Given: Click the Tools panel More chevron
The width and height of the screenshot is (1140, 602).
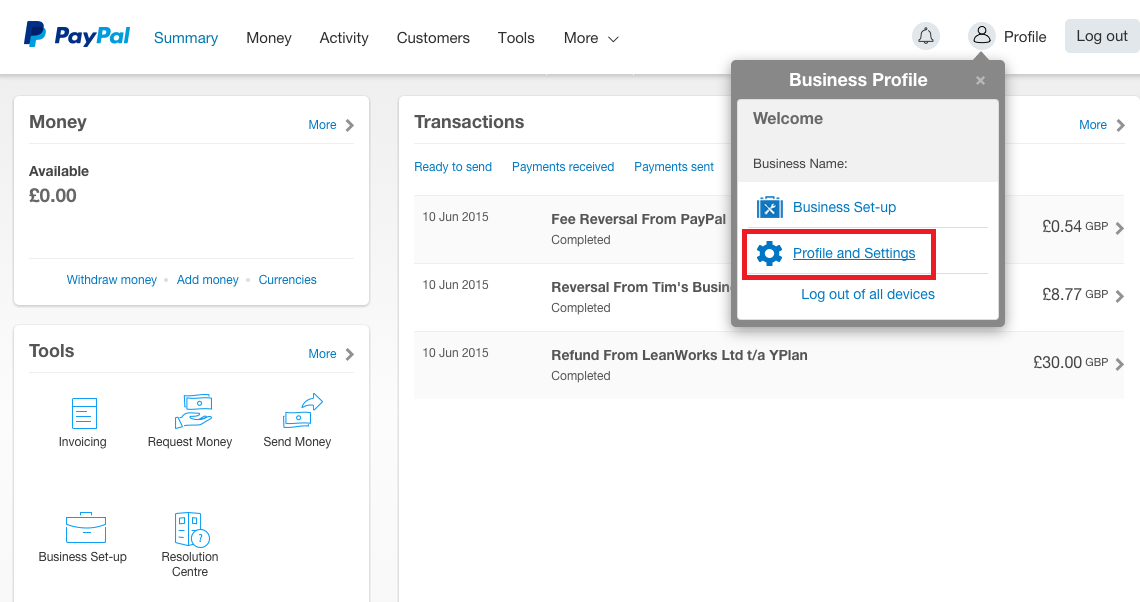Looking at the screenshot, I should (x=350, y=354).
